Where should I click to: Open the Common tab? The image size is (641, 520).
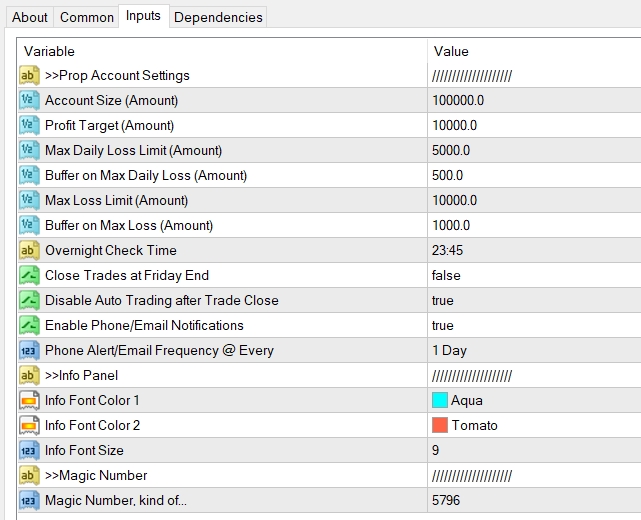coord(87,18)
